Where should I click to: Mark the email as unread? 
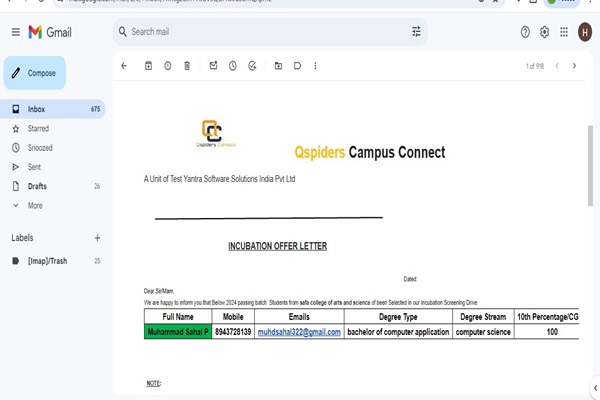coord(214,66)
